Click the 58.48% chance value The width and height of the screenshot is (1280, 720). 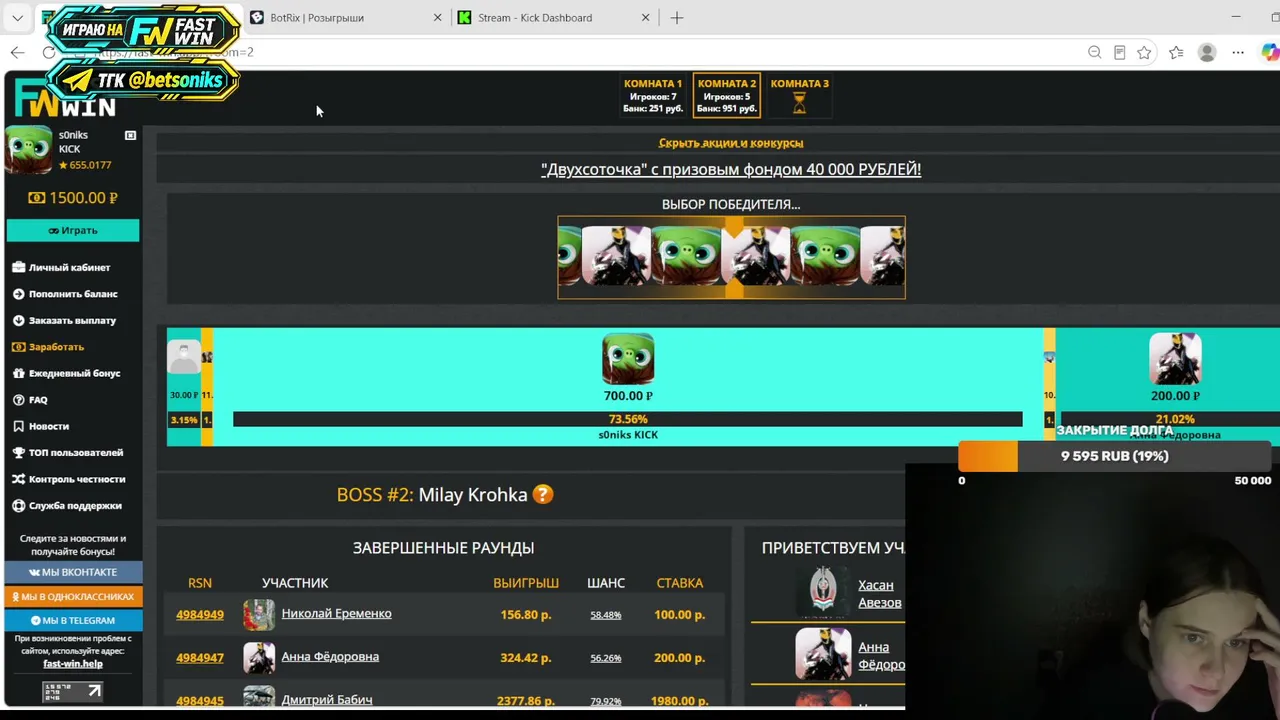606,615
